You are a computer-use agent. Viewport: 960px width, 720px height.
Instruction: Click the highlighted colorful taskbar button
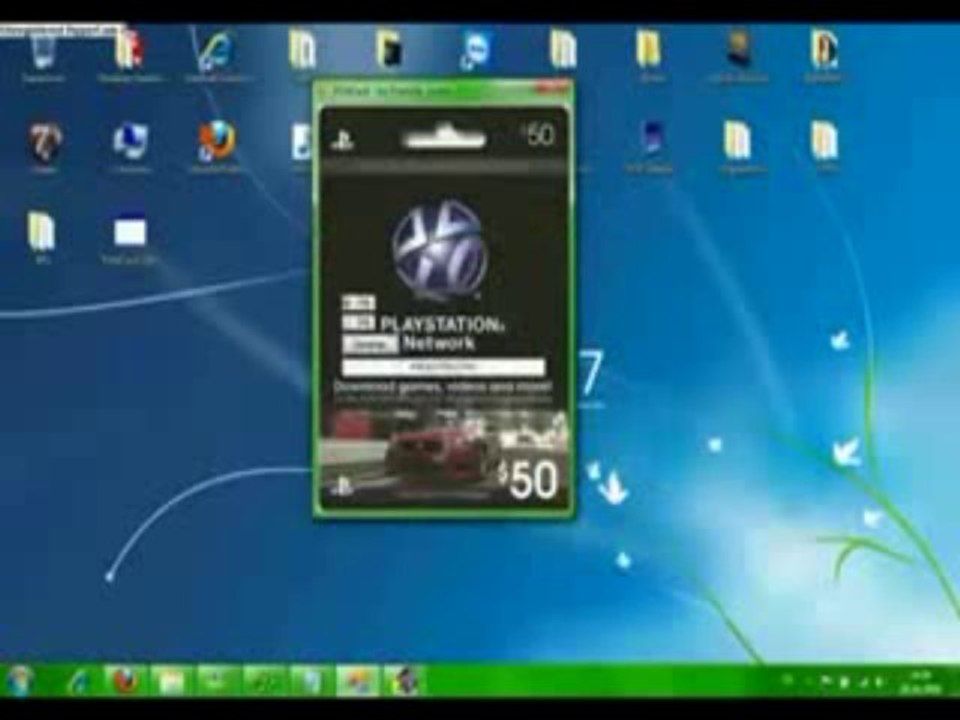tap(357, 681)
